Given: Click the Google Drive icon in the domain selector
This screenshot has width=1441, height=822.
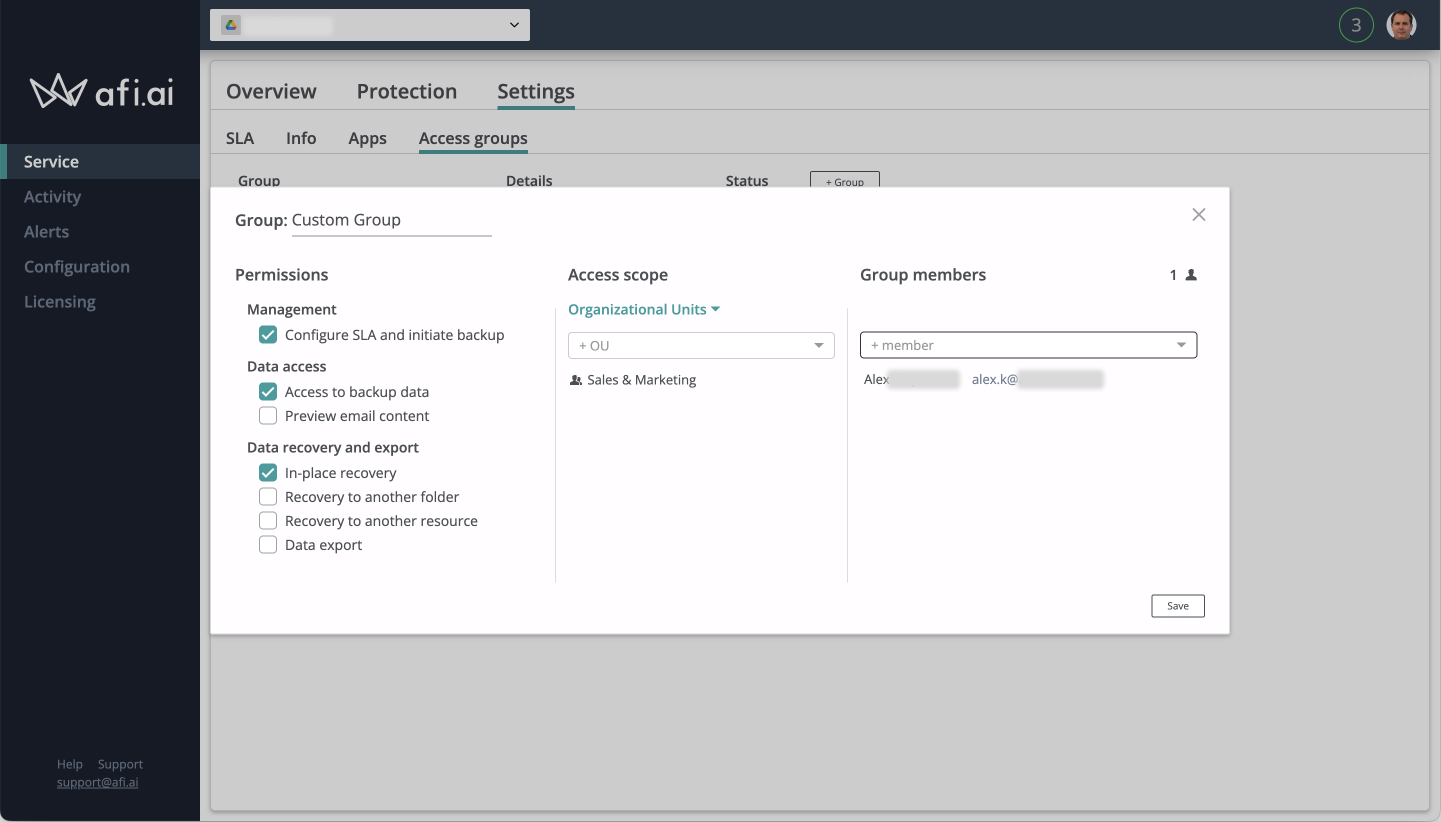Looking at the screenshot, I should click(229, 24).
